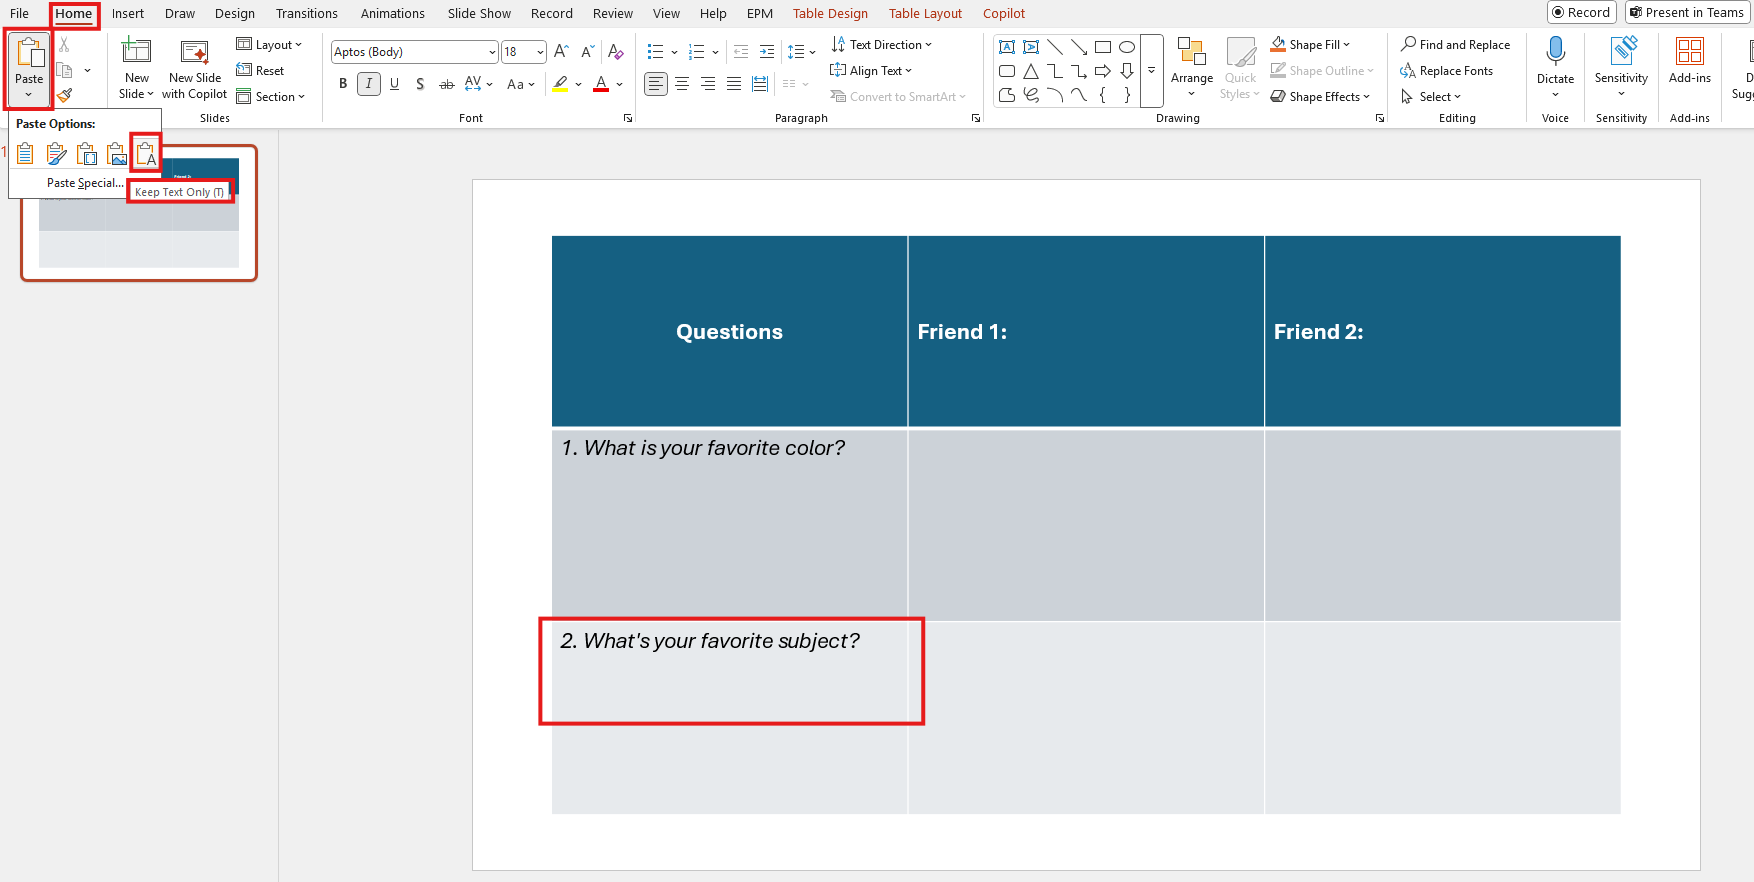Click Replace Fonts
Viewport: 1754px width, 882px height.
(1446, 71)
